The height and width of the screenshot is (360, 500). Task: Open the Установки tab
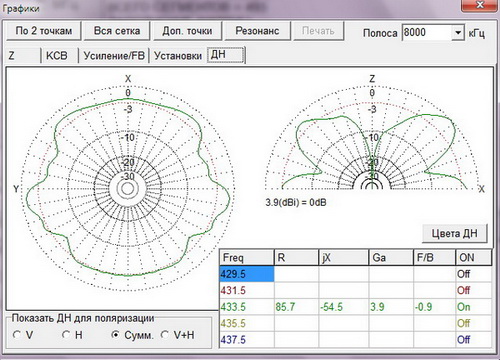coord(178,55)
